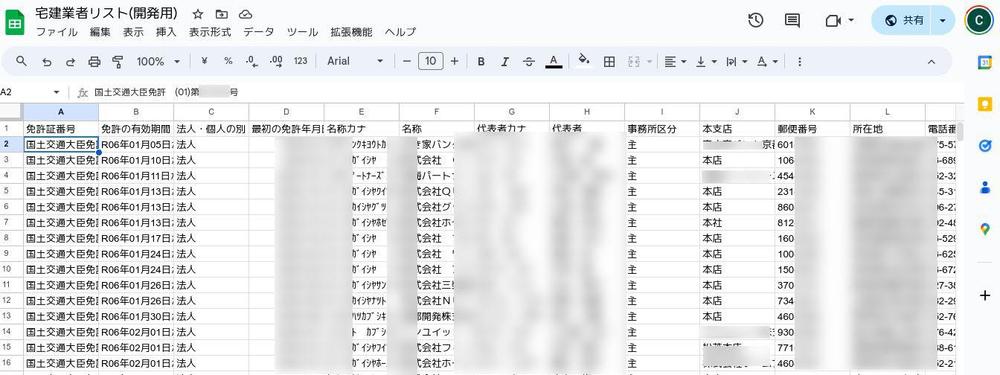Print the spreadsheet
Viewport: 1000px width, 375px height.
pos(94,61)
